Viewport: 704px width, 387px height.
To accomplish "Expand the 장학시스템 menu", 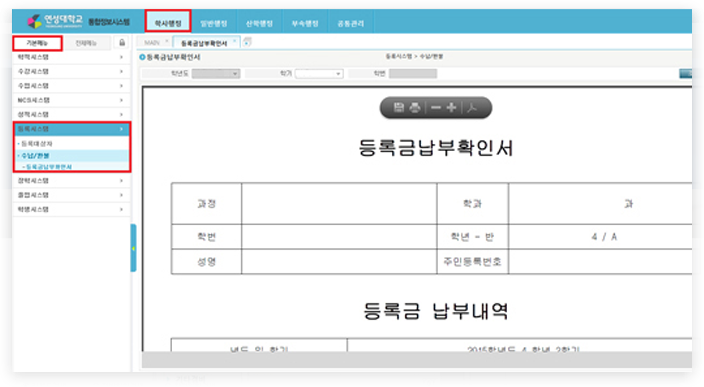I will [71, 180].
